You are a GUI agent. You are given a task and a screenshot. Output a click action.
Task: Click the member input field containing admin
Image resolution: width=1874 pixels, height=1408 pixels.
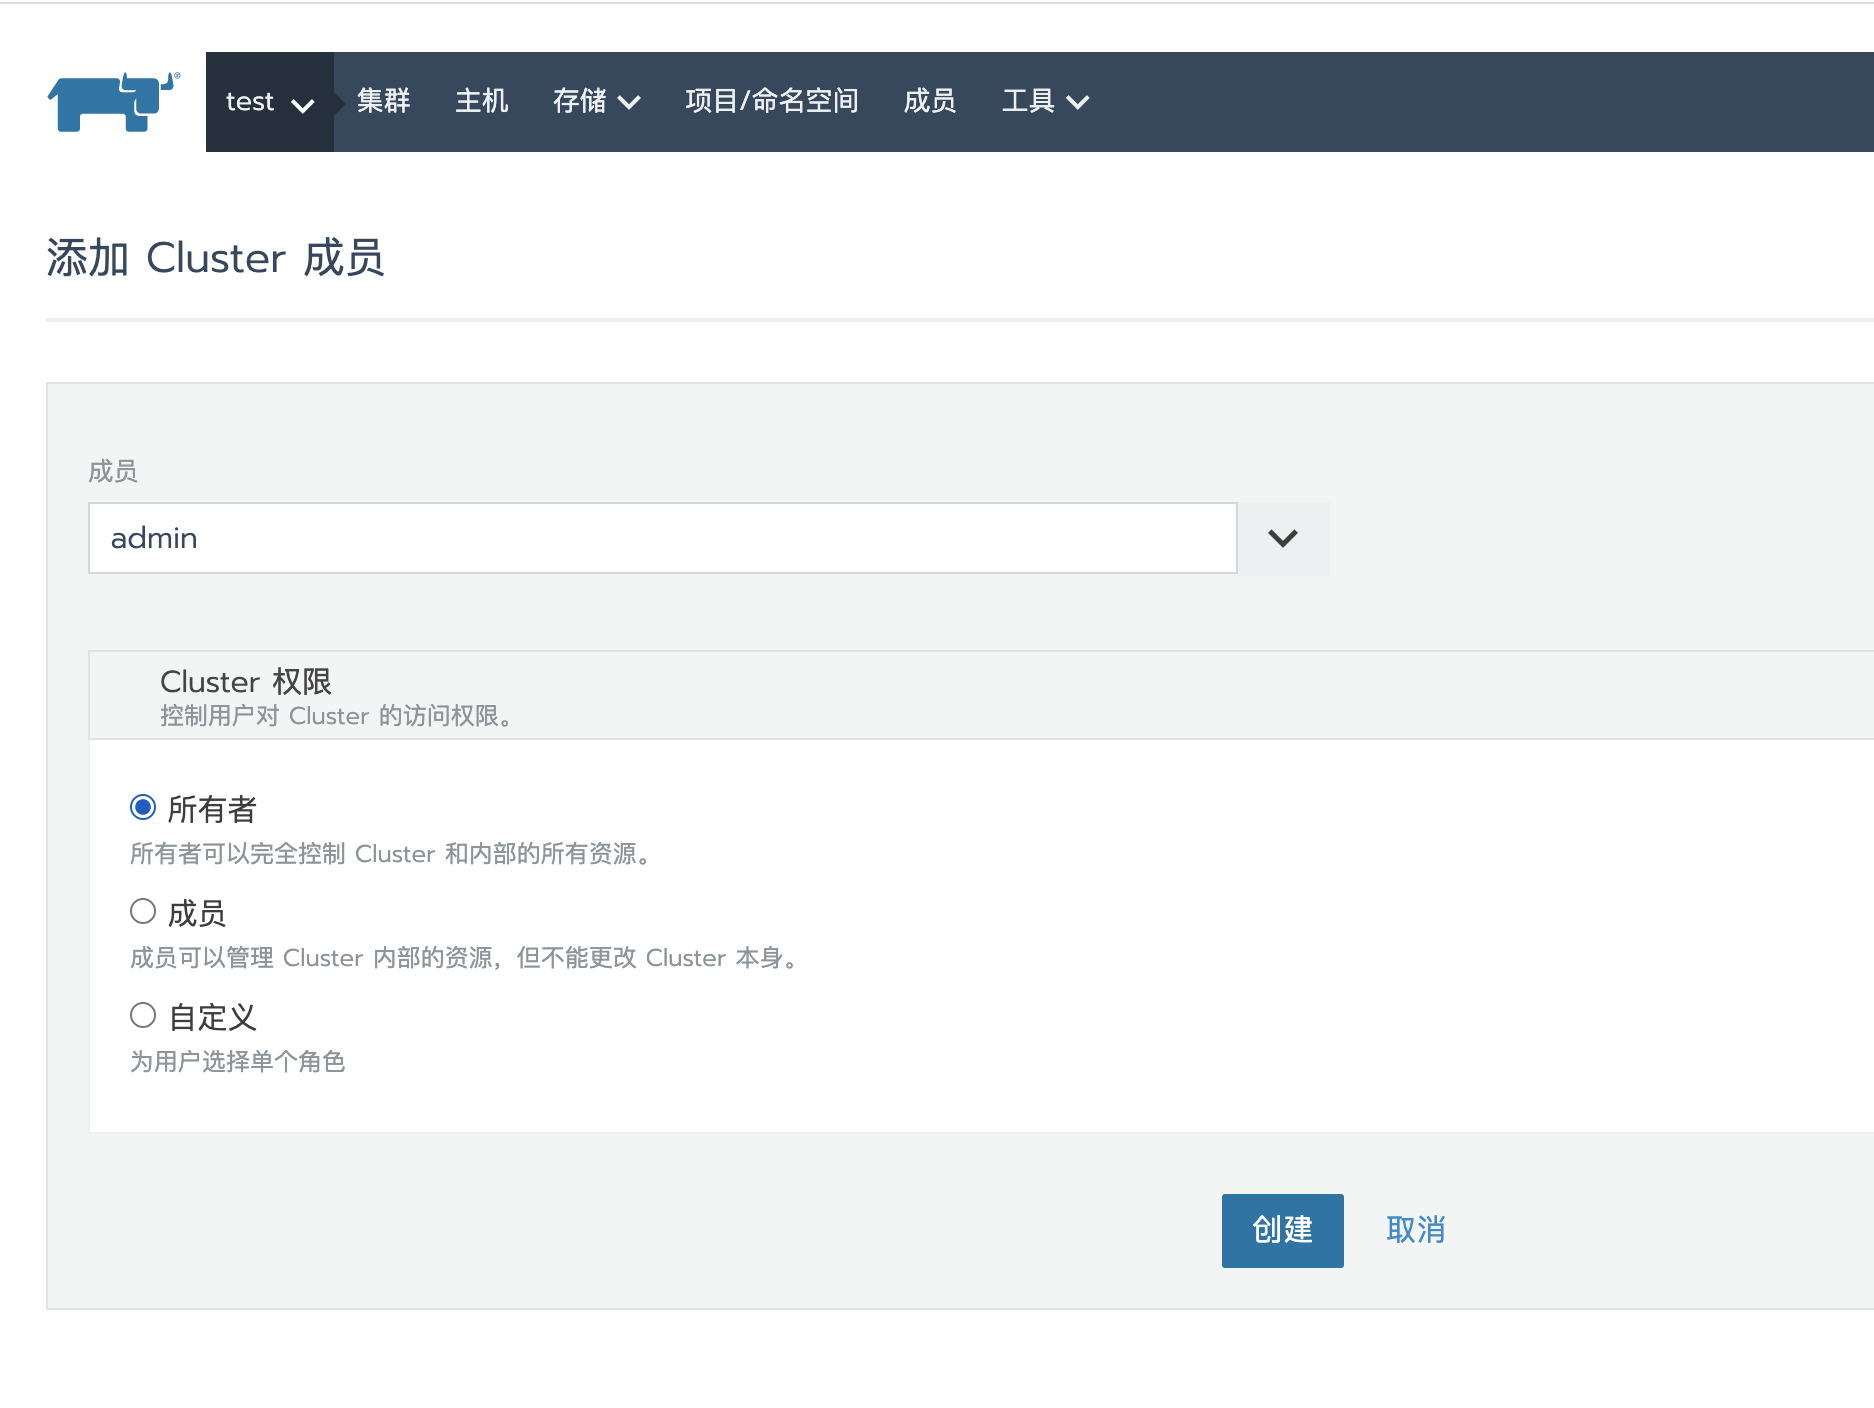tap(663, 538)
